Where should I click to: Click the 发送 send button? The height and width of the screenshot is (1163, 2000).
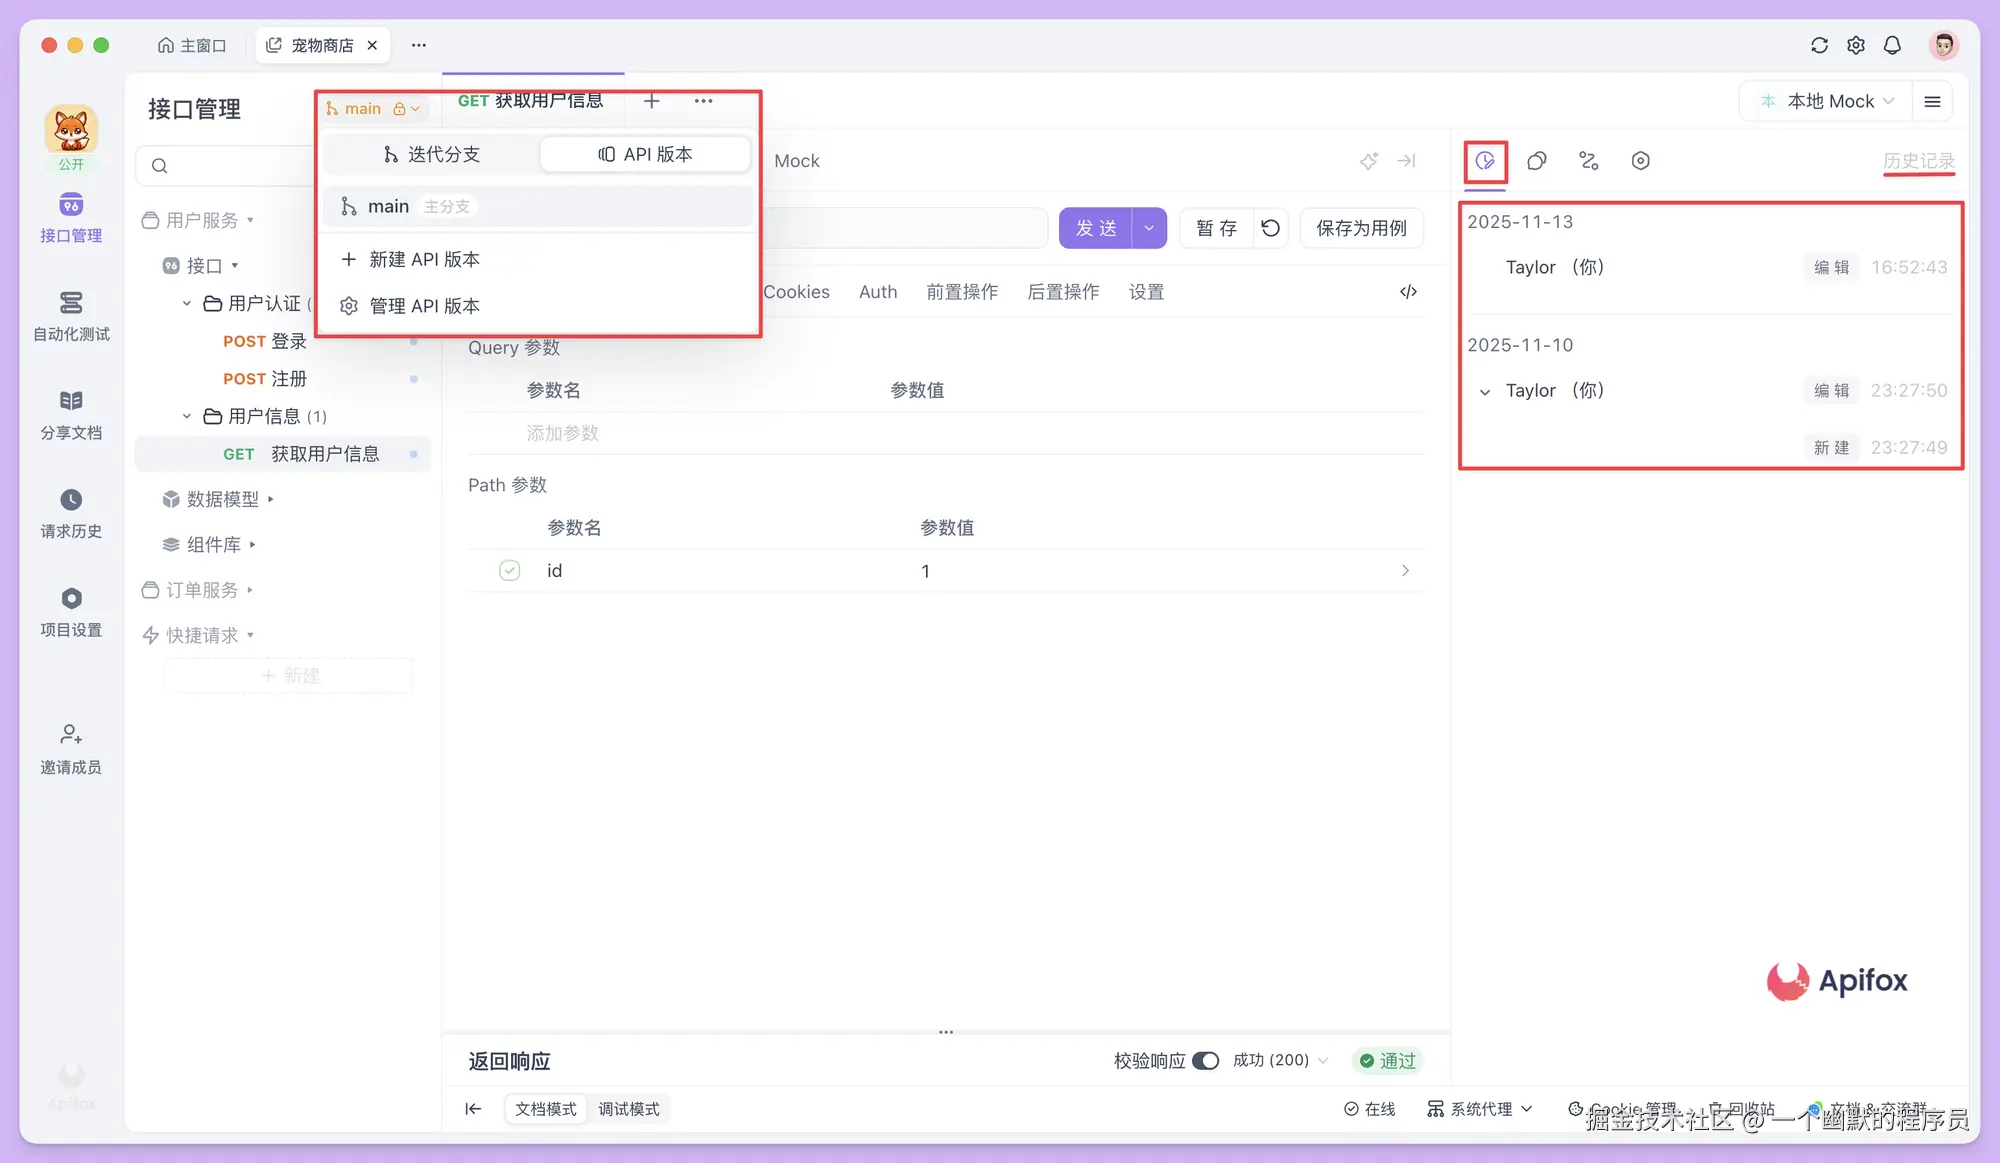pyautogui.click(x=1096, y=228)
